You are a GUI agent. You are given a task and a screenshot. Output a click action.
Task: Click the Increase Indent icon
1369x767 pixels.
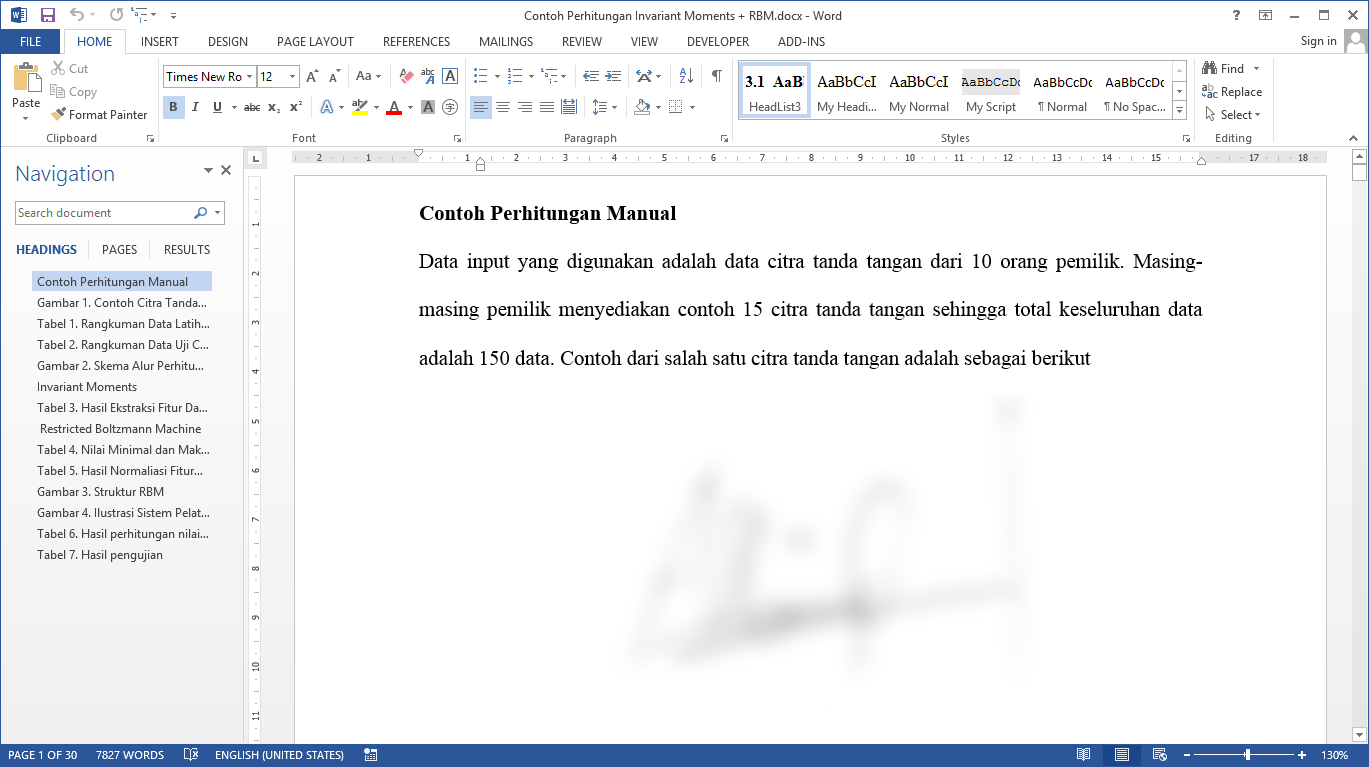(612, 76)
